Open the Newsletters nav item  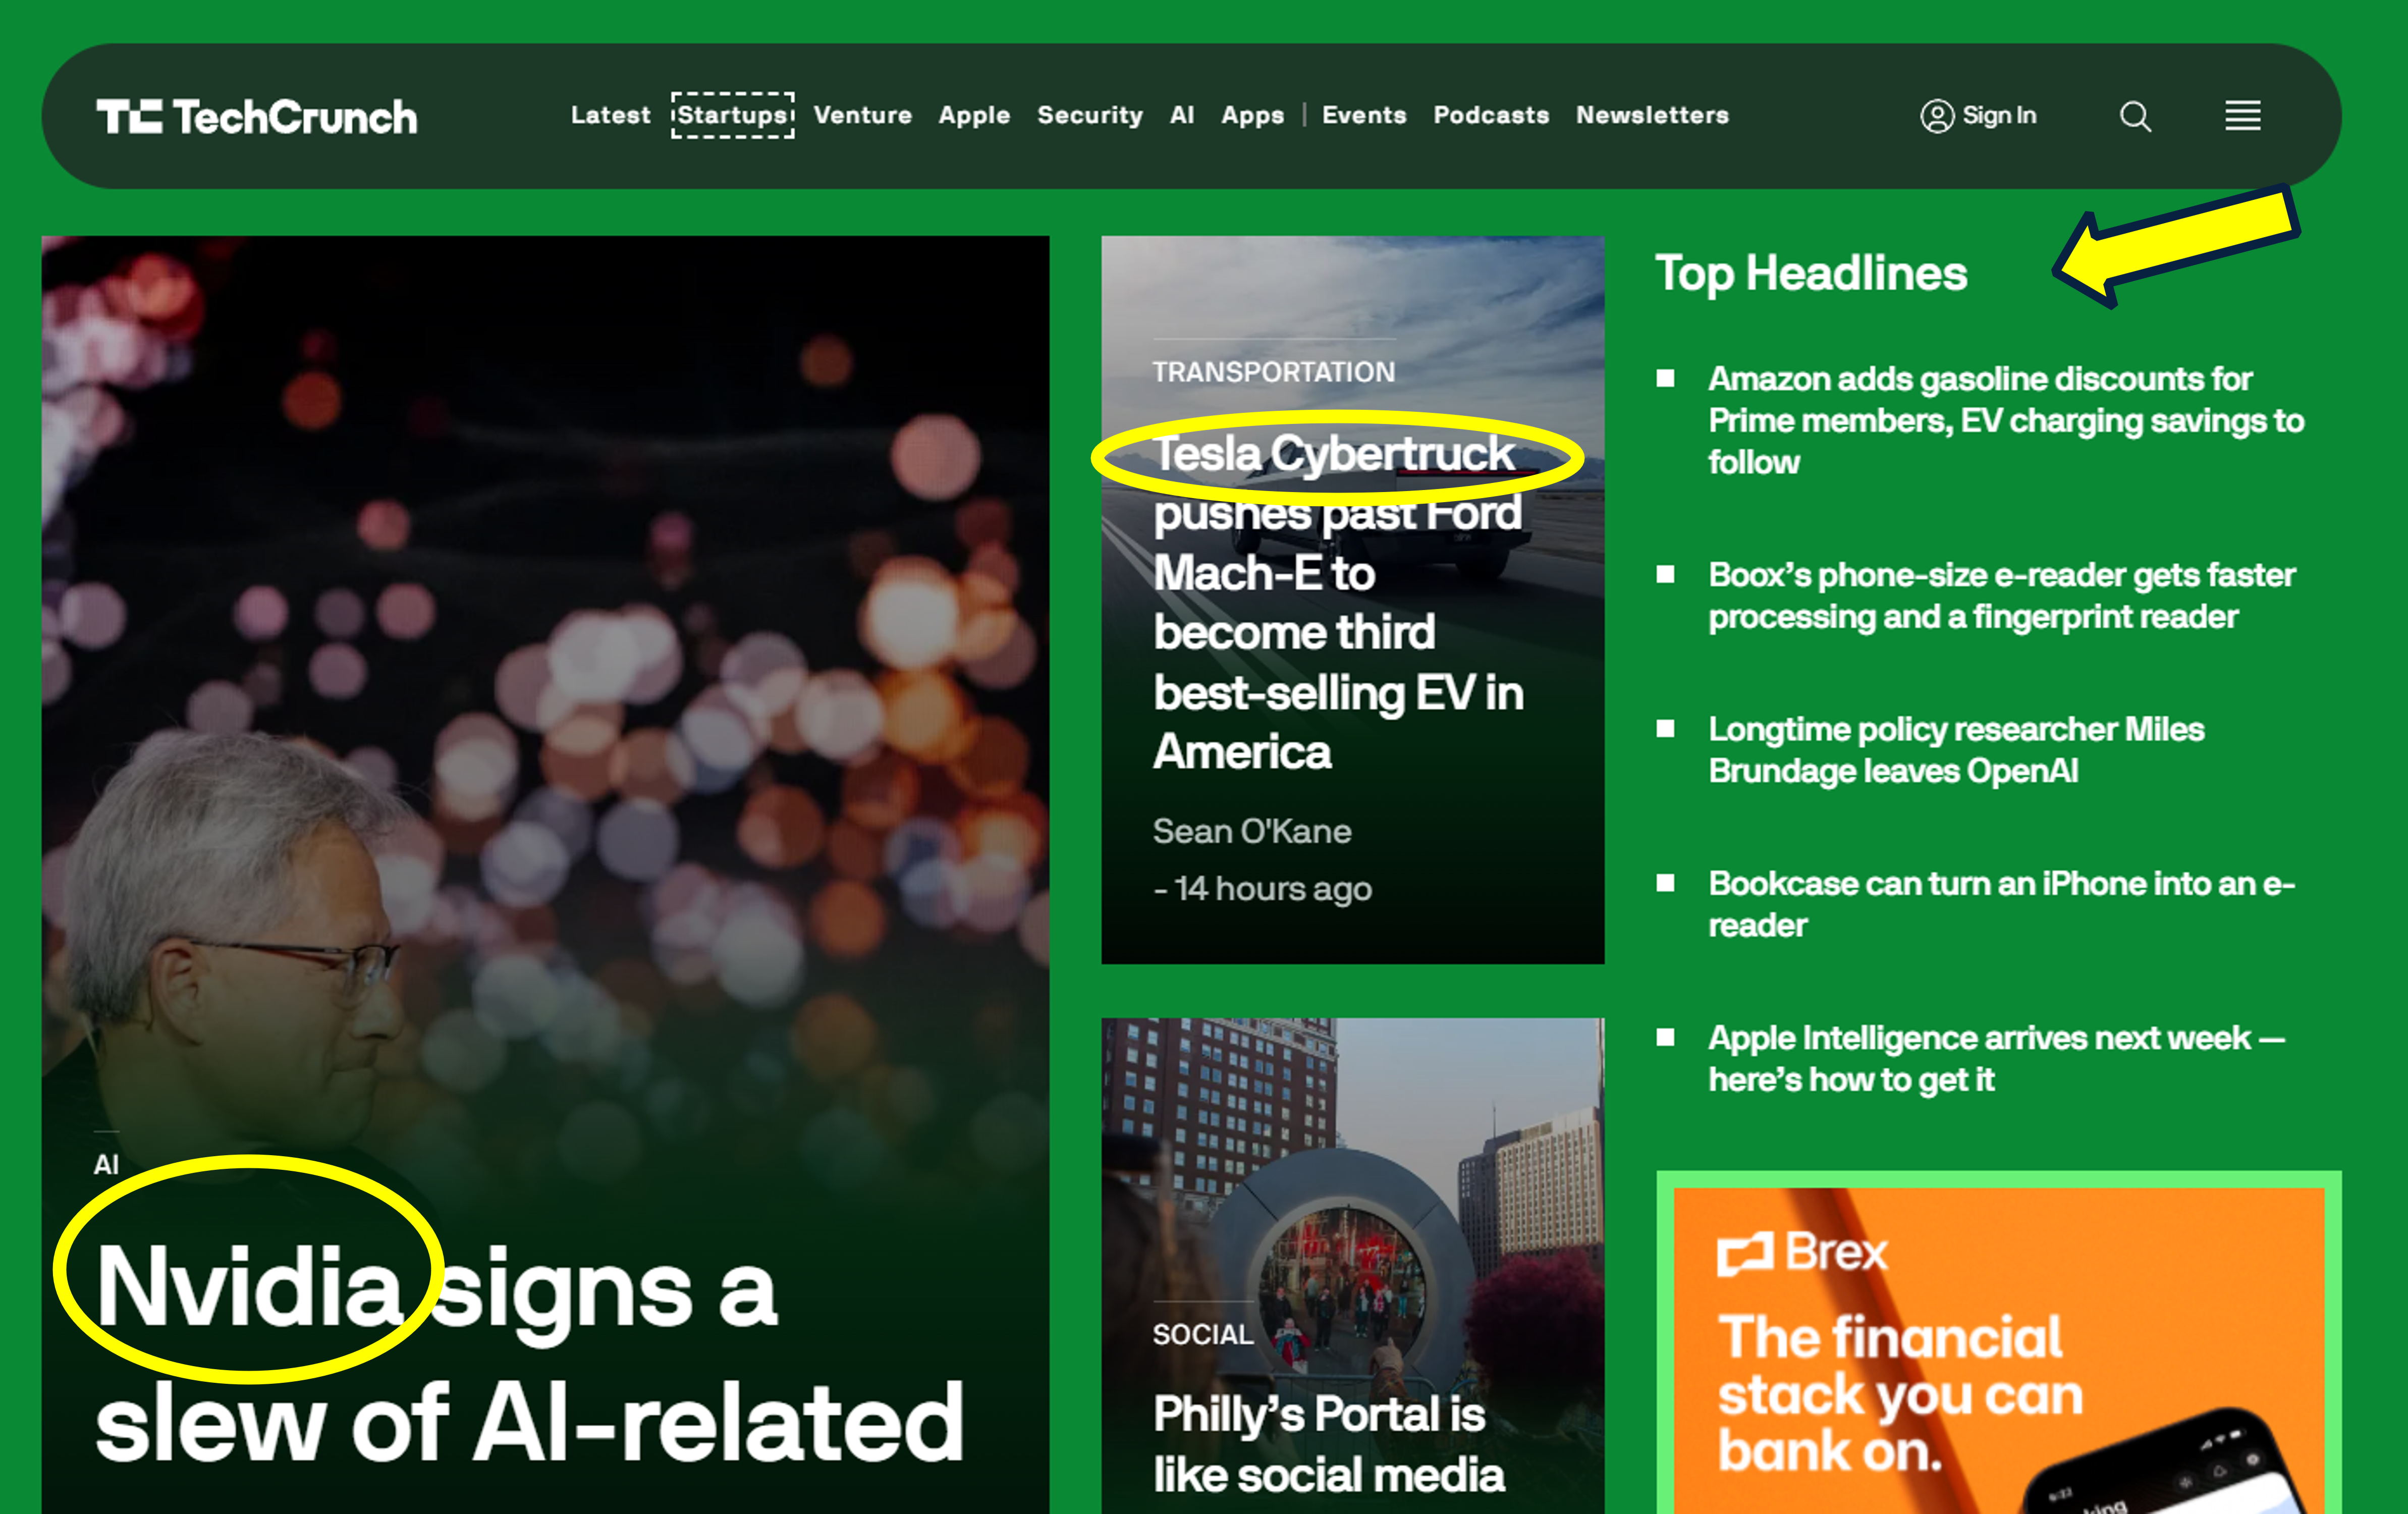[1652, 116]
